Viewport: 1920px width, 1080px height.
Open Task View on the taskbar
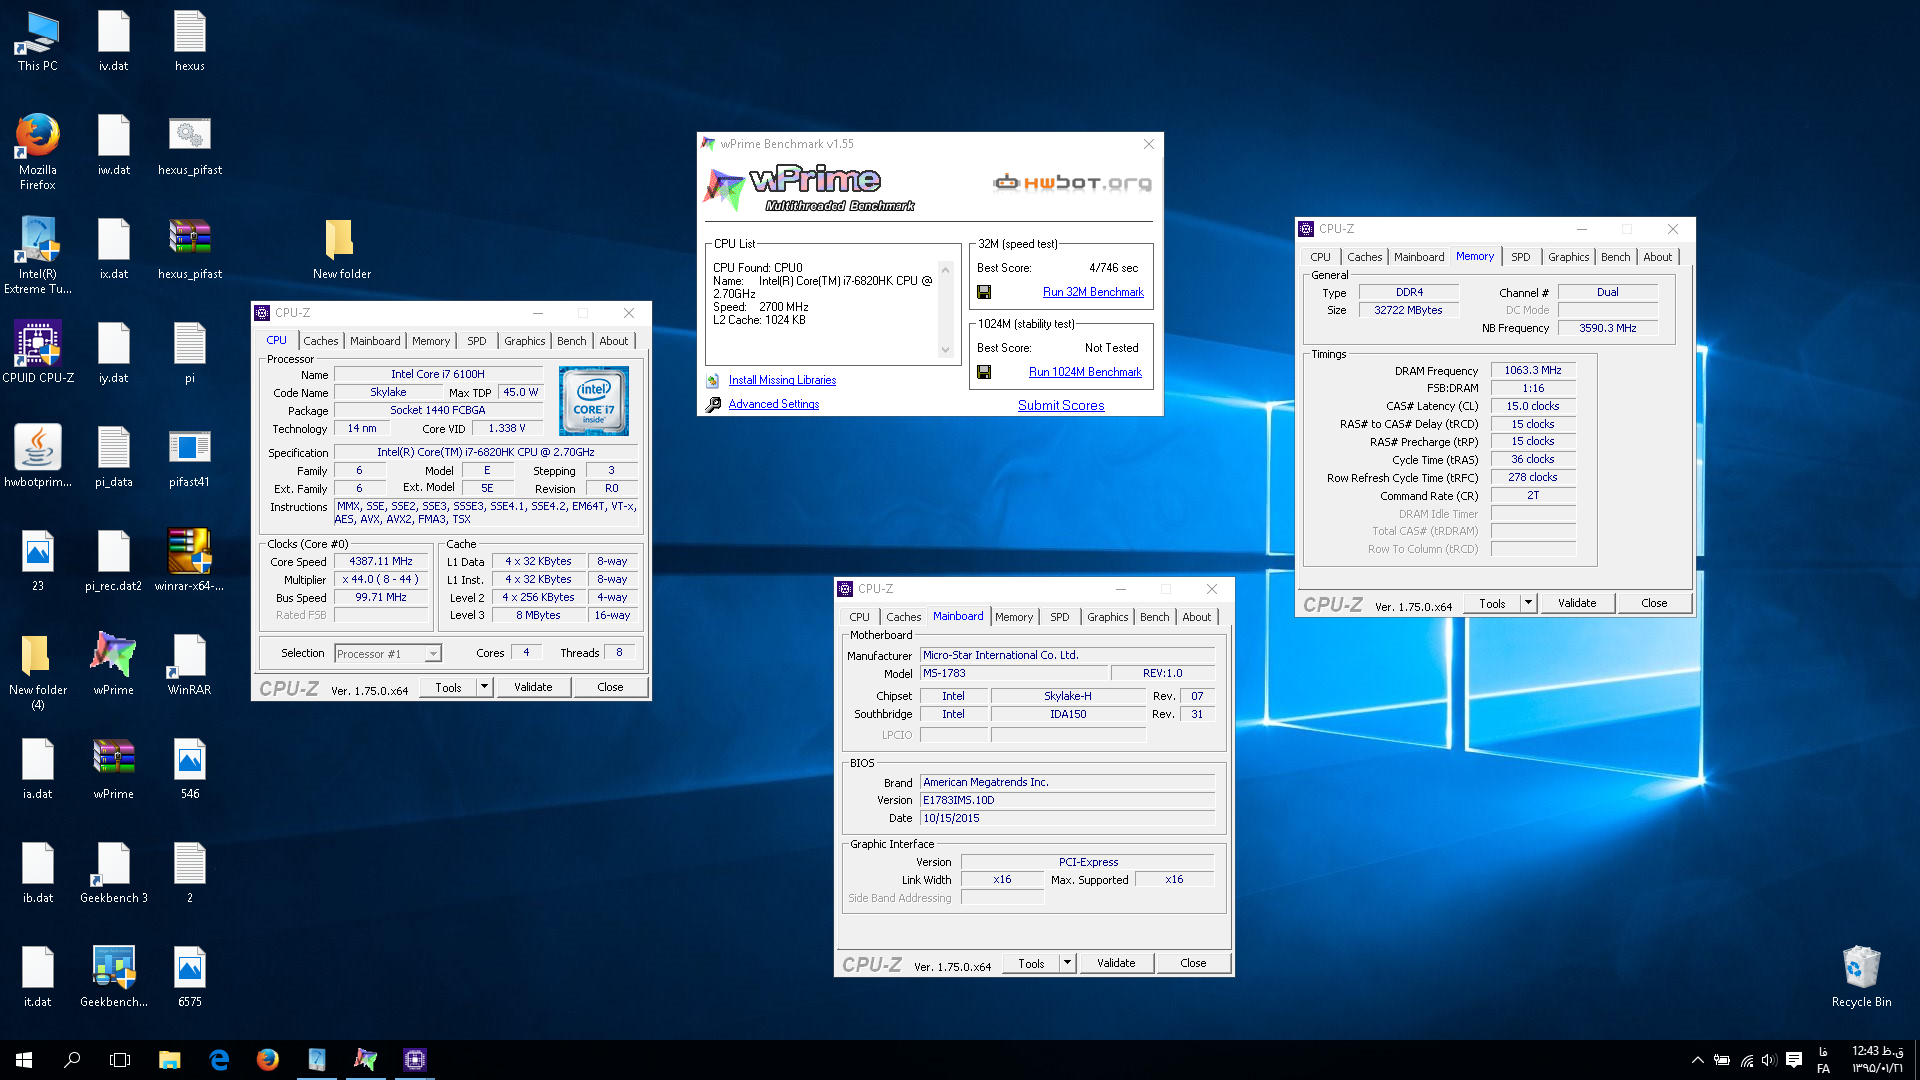coord(120,1060)
